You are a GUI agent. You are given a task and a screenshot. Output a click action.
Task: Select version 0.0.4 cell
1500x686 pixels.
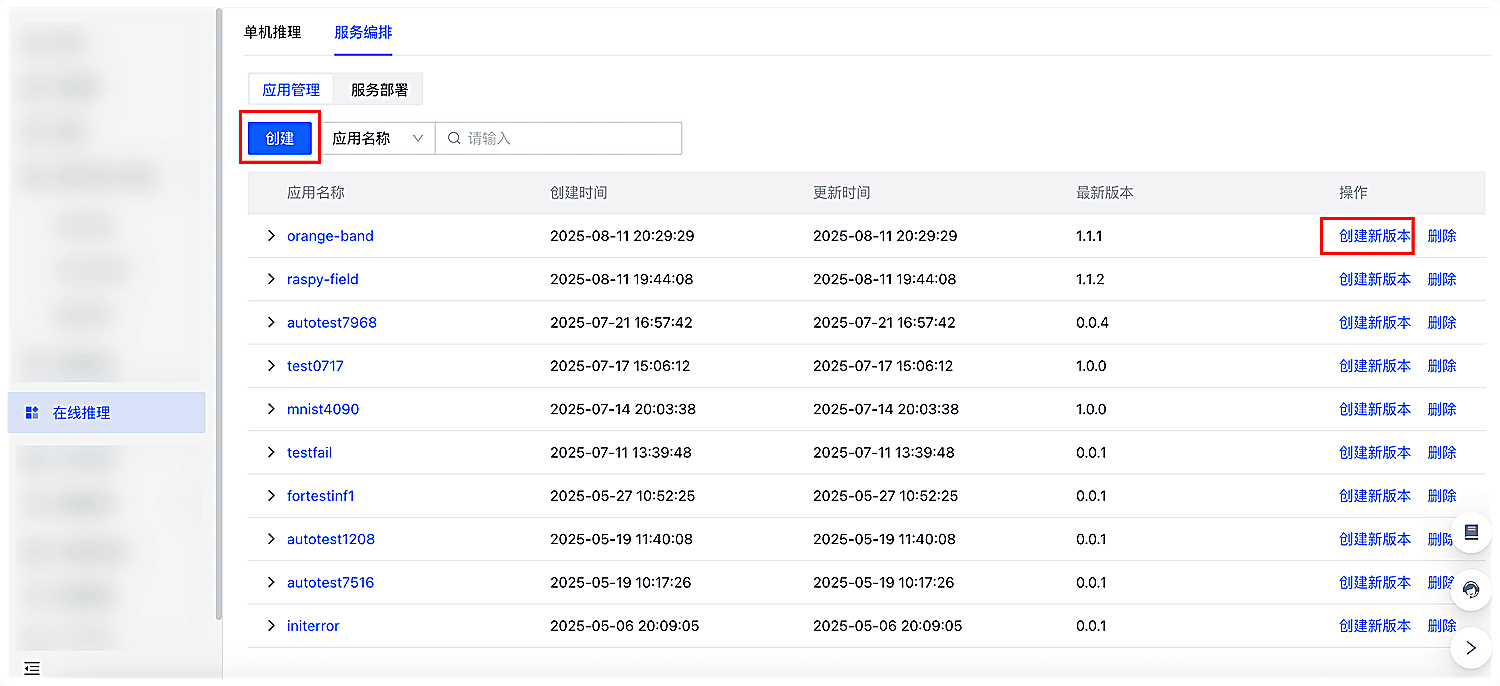coord(1092,322)
